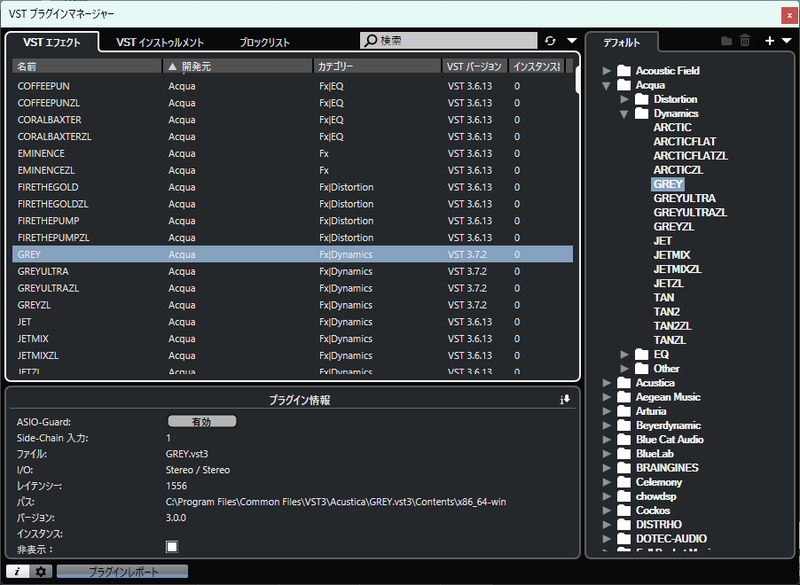The width and height of the screenshot is (800, 585).
Task: Select ARCTICFLATZL in the collection tree
Action: tap(690, 156)
